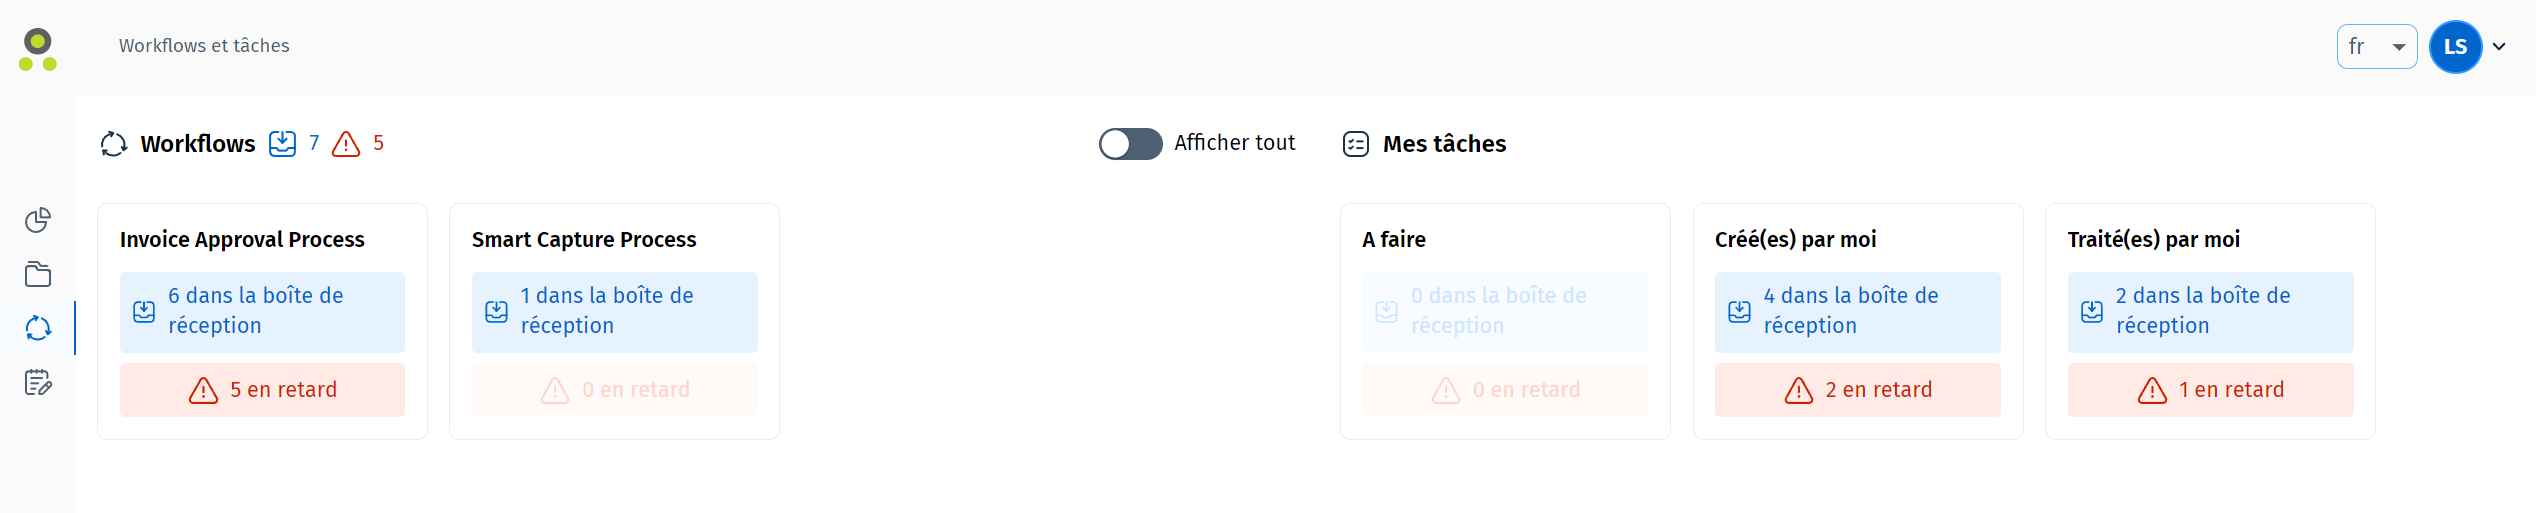The height and width of the screenshot is (513, 2536).
Task: Click the Workflows inbox count icon
Action: click(283, 144)
